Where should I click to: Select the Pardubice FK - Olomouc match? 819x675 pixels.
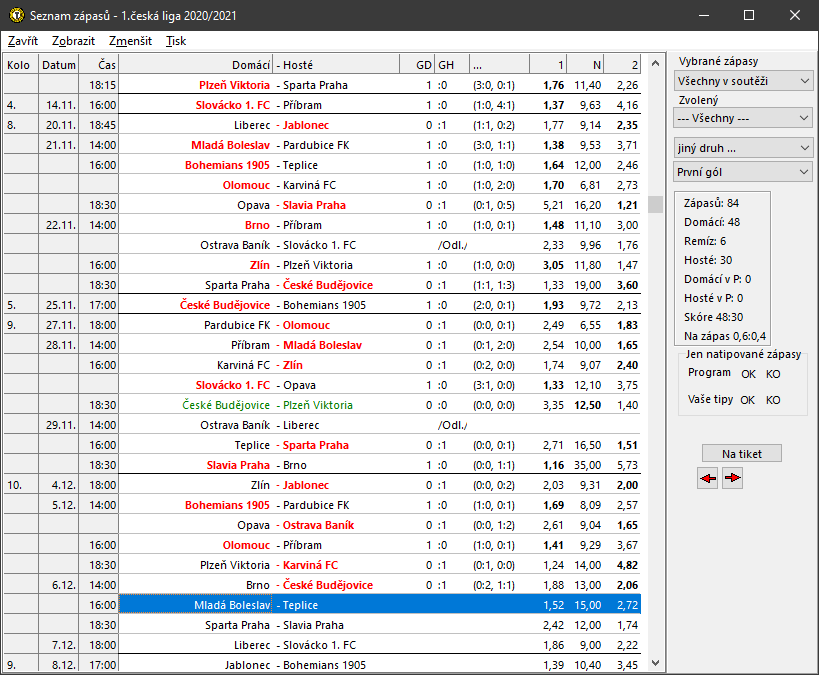(380, 325)
